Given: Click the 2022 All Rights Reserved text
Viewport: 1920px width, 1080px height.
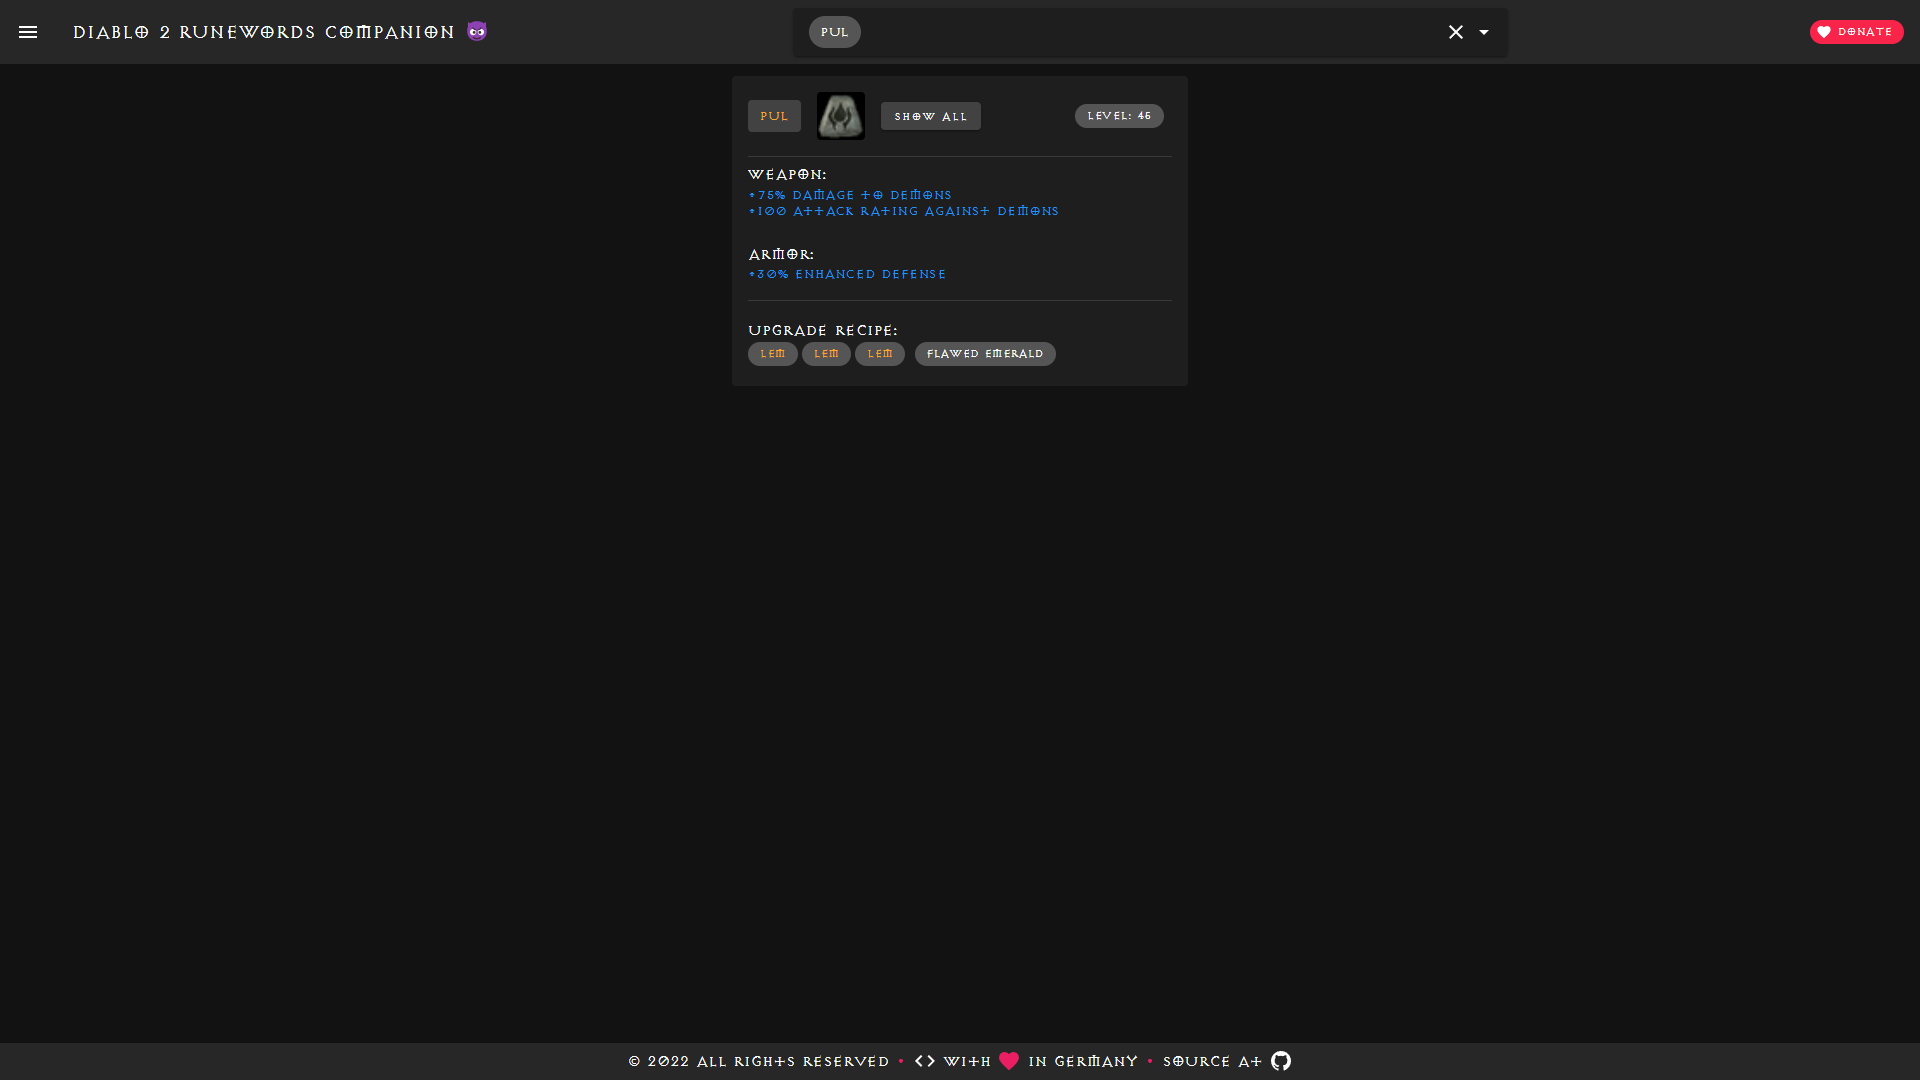Looking at the screenshot, I should coord(758,1061).
